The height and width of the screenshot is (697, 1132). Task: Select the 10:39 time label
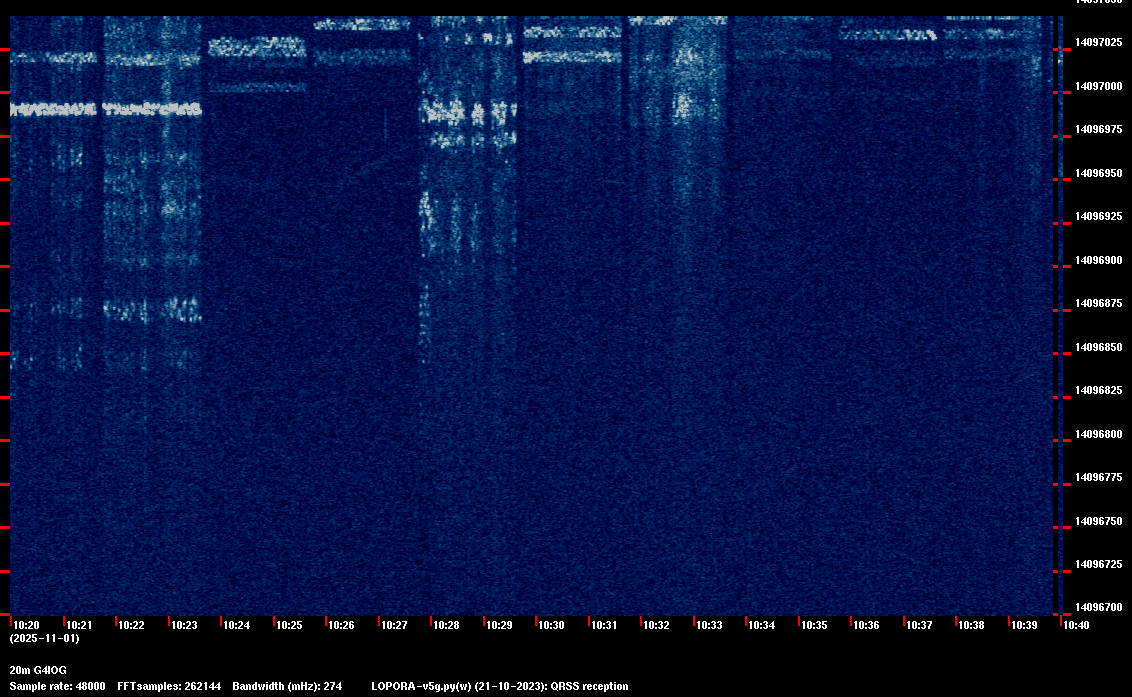click(x=1024, y=625)
